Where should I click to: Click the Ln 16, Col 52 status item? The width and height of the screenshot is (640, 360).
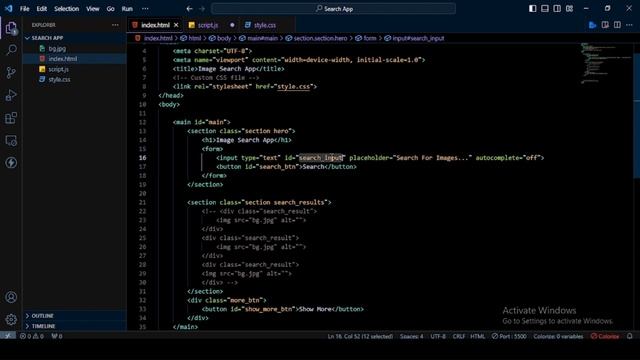coord(360,336)
